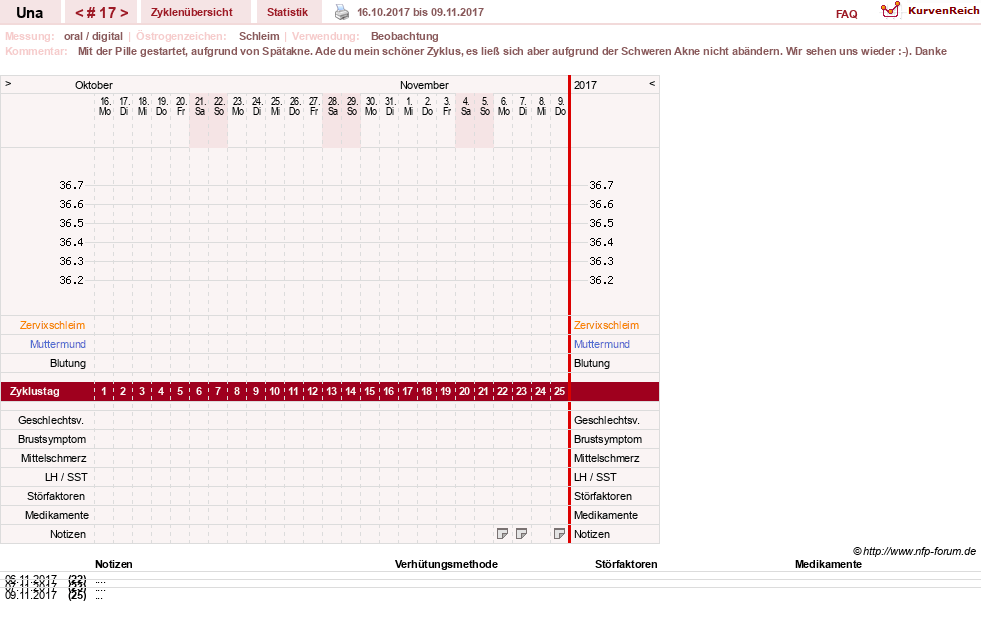Click the right-side Muttermund label
Image resolution: width=981 pixels, height=643 pixels.
602,344
